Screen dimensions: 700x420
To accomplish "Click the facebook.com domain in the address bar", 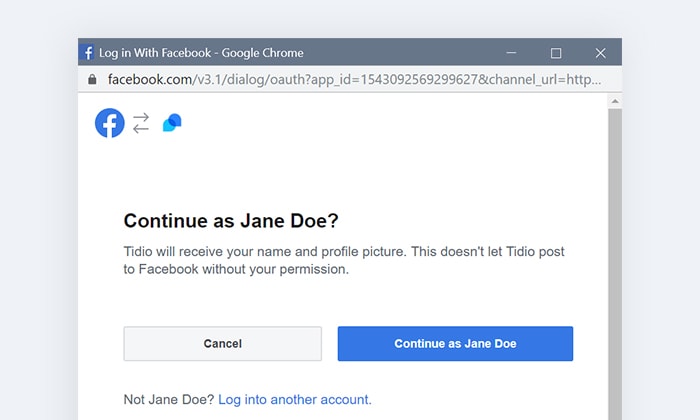I will tap(150, 79).
